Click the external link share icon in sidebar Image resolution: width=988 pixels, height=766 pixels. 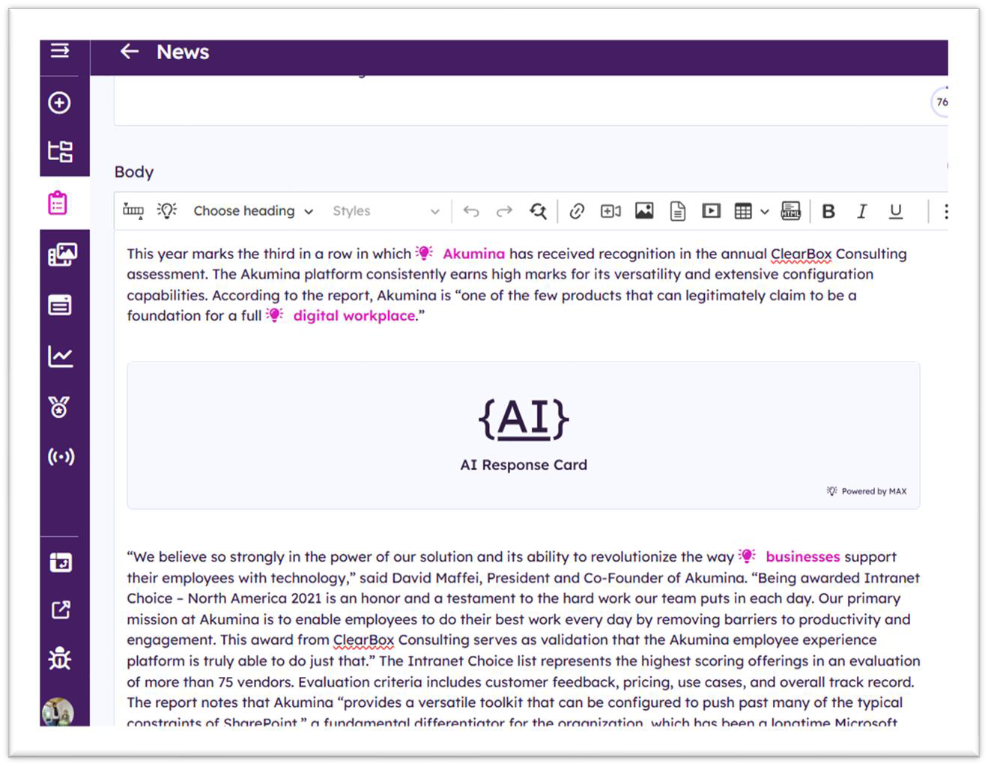click(60, 610)
